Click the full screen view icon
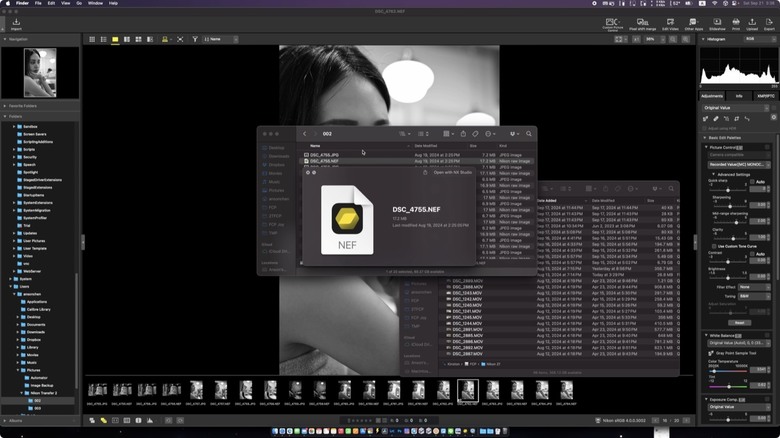Image resolution: width=780 pixels, height=438 pixels. coord(180,39)
